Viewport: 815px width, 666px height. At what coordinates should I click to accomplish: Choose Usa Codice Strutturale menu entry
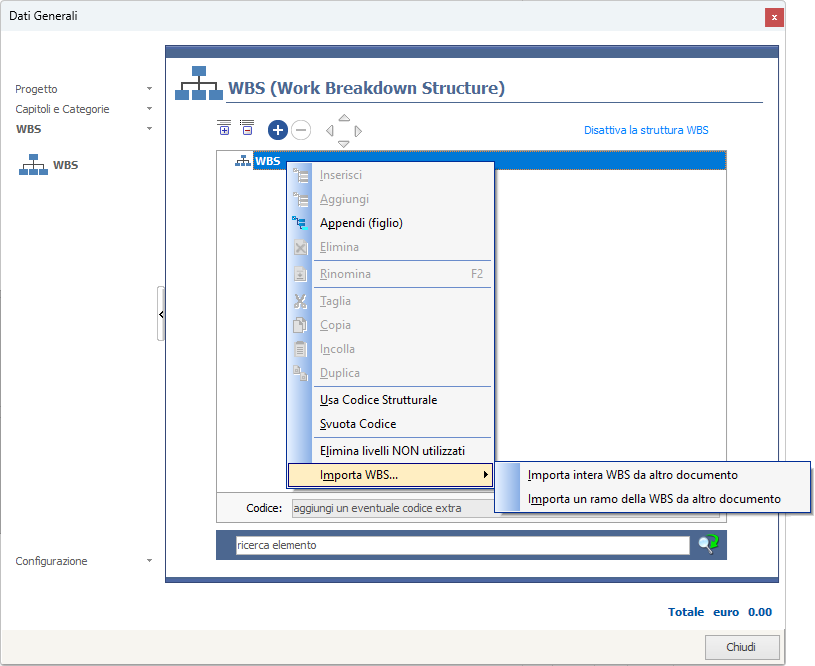pyautogui.click(x=378, y=400)
